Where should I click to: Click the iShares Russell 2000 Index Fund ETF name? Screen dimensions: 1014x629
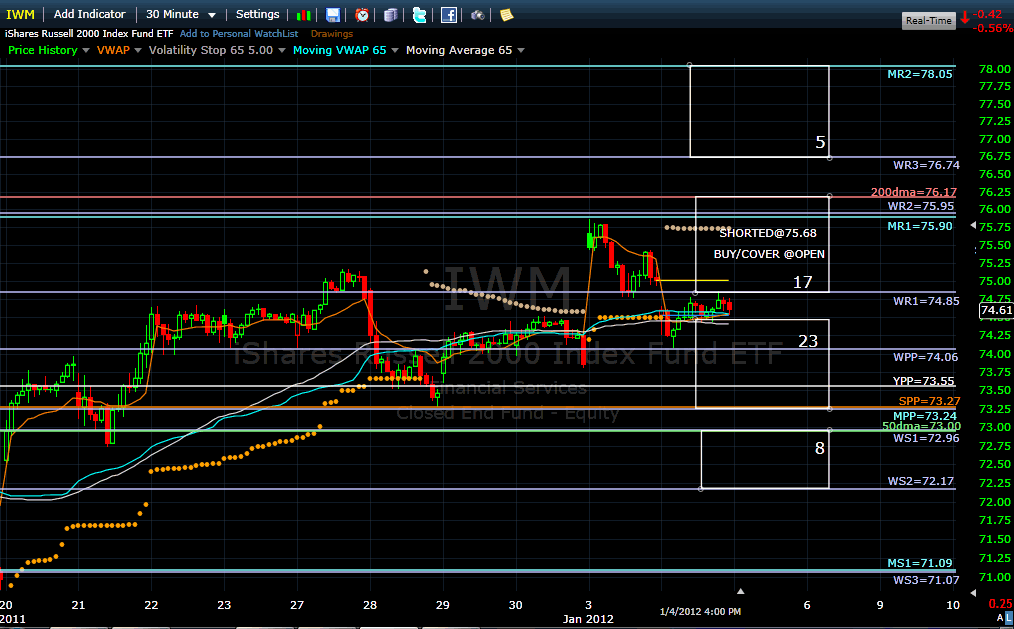pos(89,34)
